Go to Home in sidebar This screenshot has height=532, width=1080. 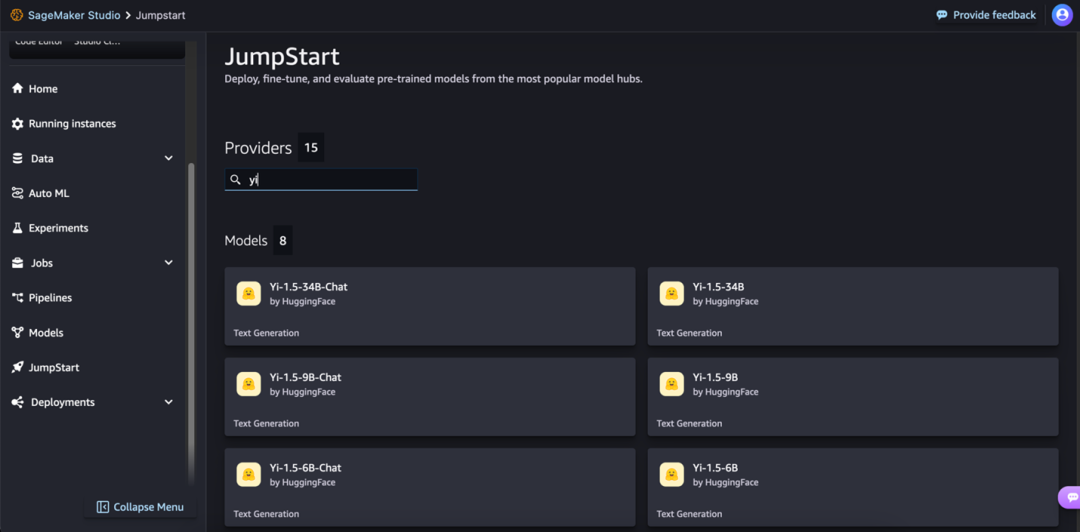point(43,89)
